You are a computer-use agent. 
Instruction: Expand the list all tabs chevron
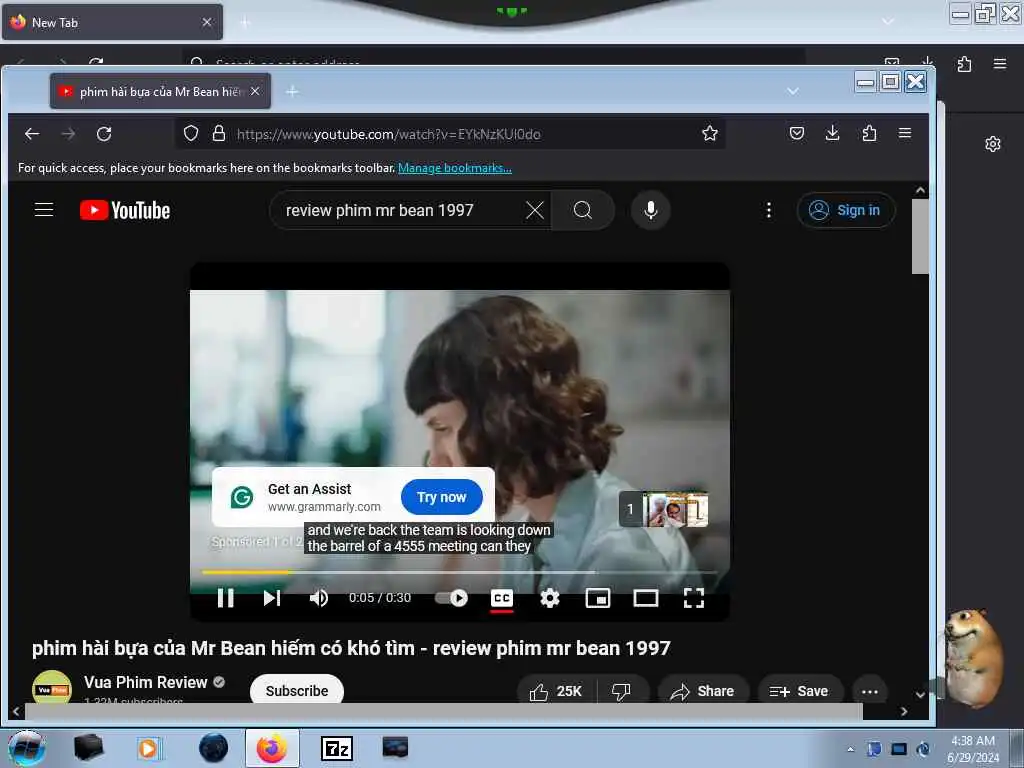click(793, 91)
